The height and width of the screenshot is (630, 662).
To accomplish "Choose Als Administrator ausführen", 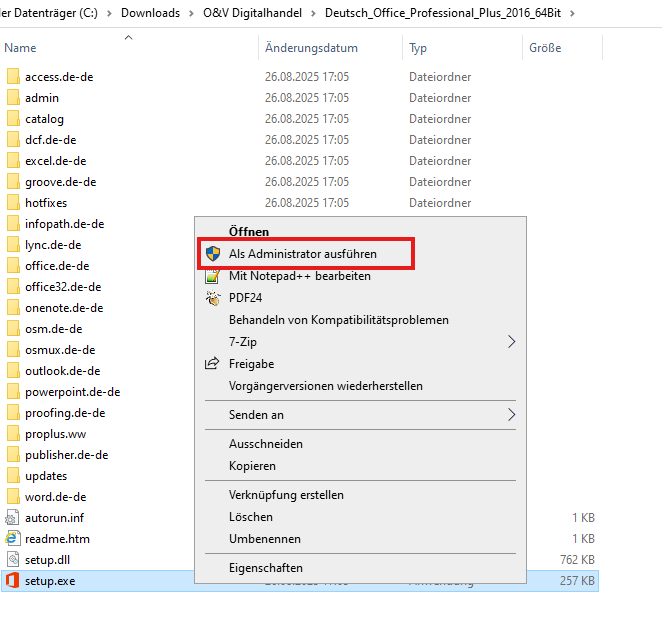I will [302, 254].
